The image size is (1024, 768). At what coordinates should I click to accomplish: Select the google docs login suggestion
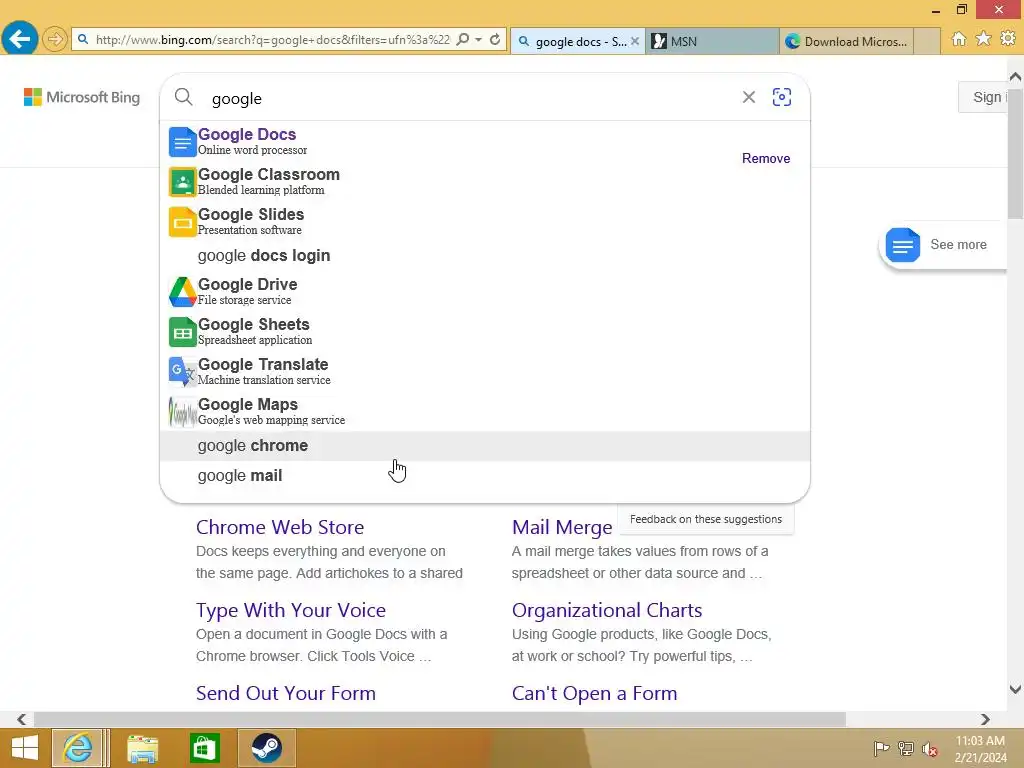point(485,255)
